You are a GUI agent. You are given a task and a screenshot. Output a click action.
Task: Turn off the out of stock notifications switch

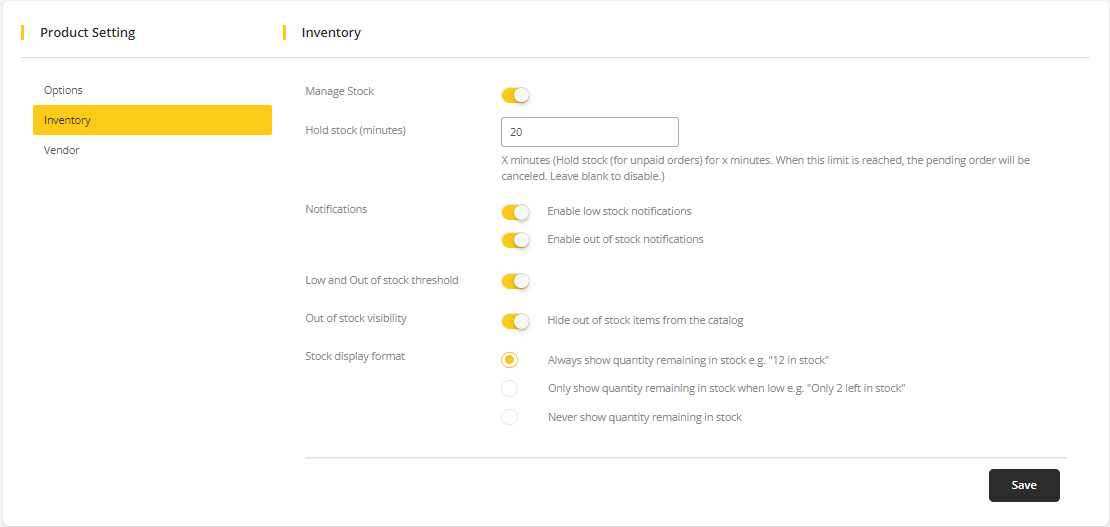tap(515, 240)
